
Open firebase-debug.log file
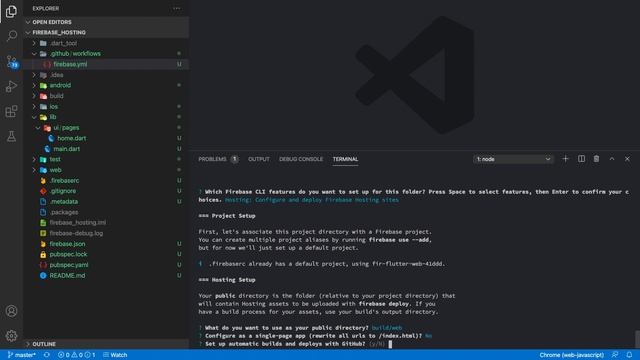(106, 233)
